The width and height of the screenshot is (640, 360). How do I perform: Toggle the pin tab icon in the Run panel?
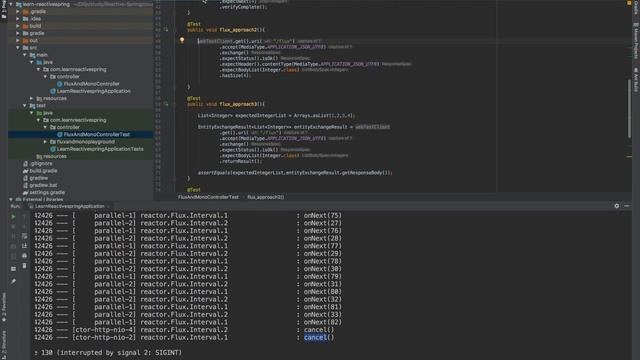(x=13, y=281)
